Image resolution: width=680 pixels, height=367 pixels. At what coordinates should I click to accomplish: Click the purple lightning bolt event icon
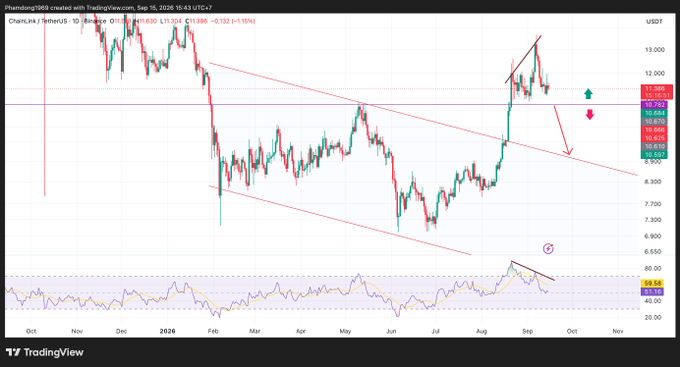tap(548, 249)
